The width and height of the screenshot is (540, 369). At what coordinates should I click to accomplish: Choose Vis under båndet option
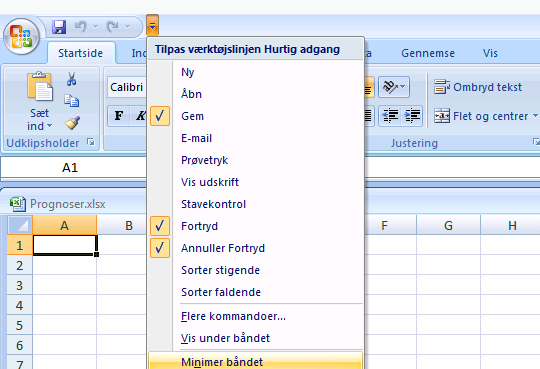tap(256, 338)
